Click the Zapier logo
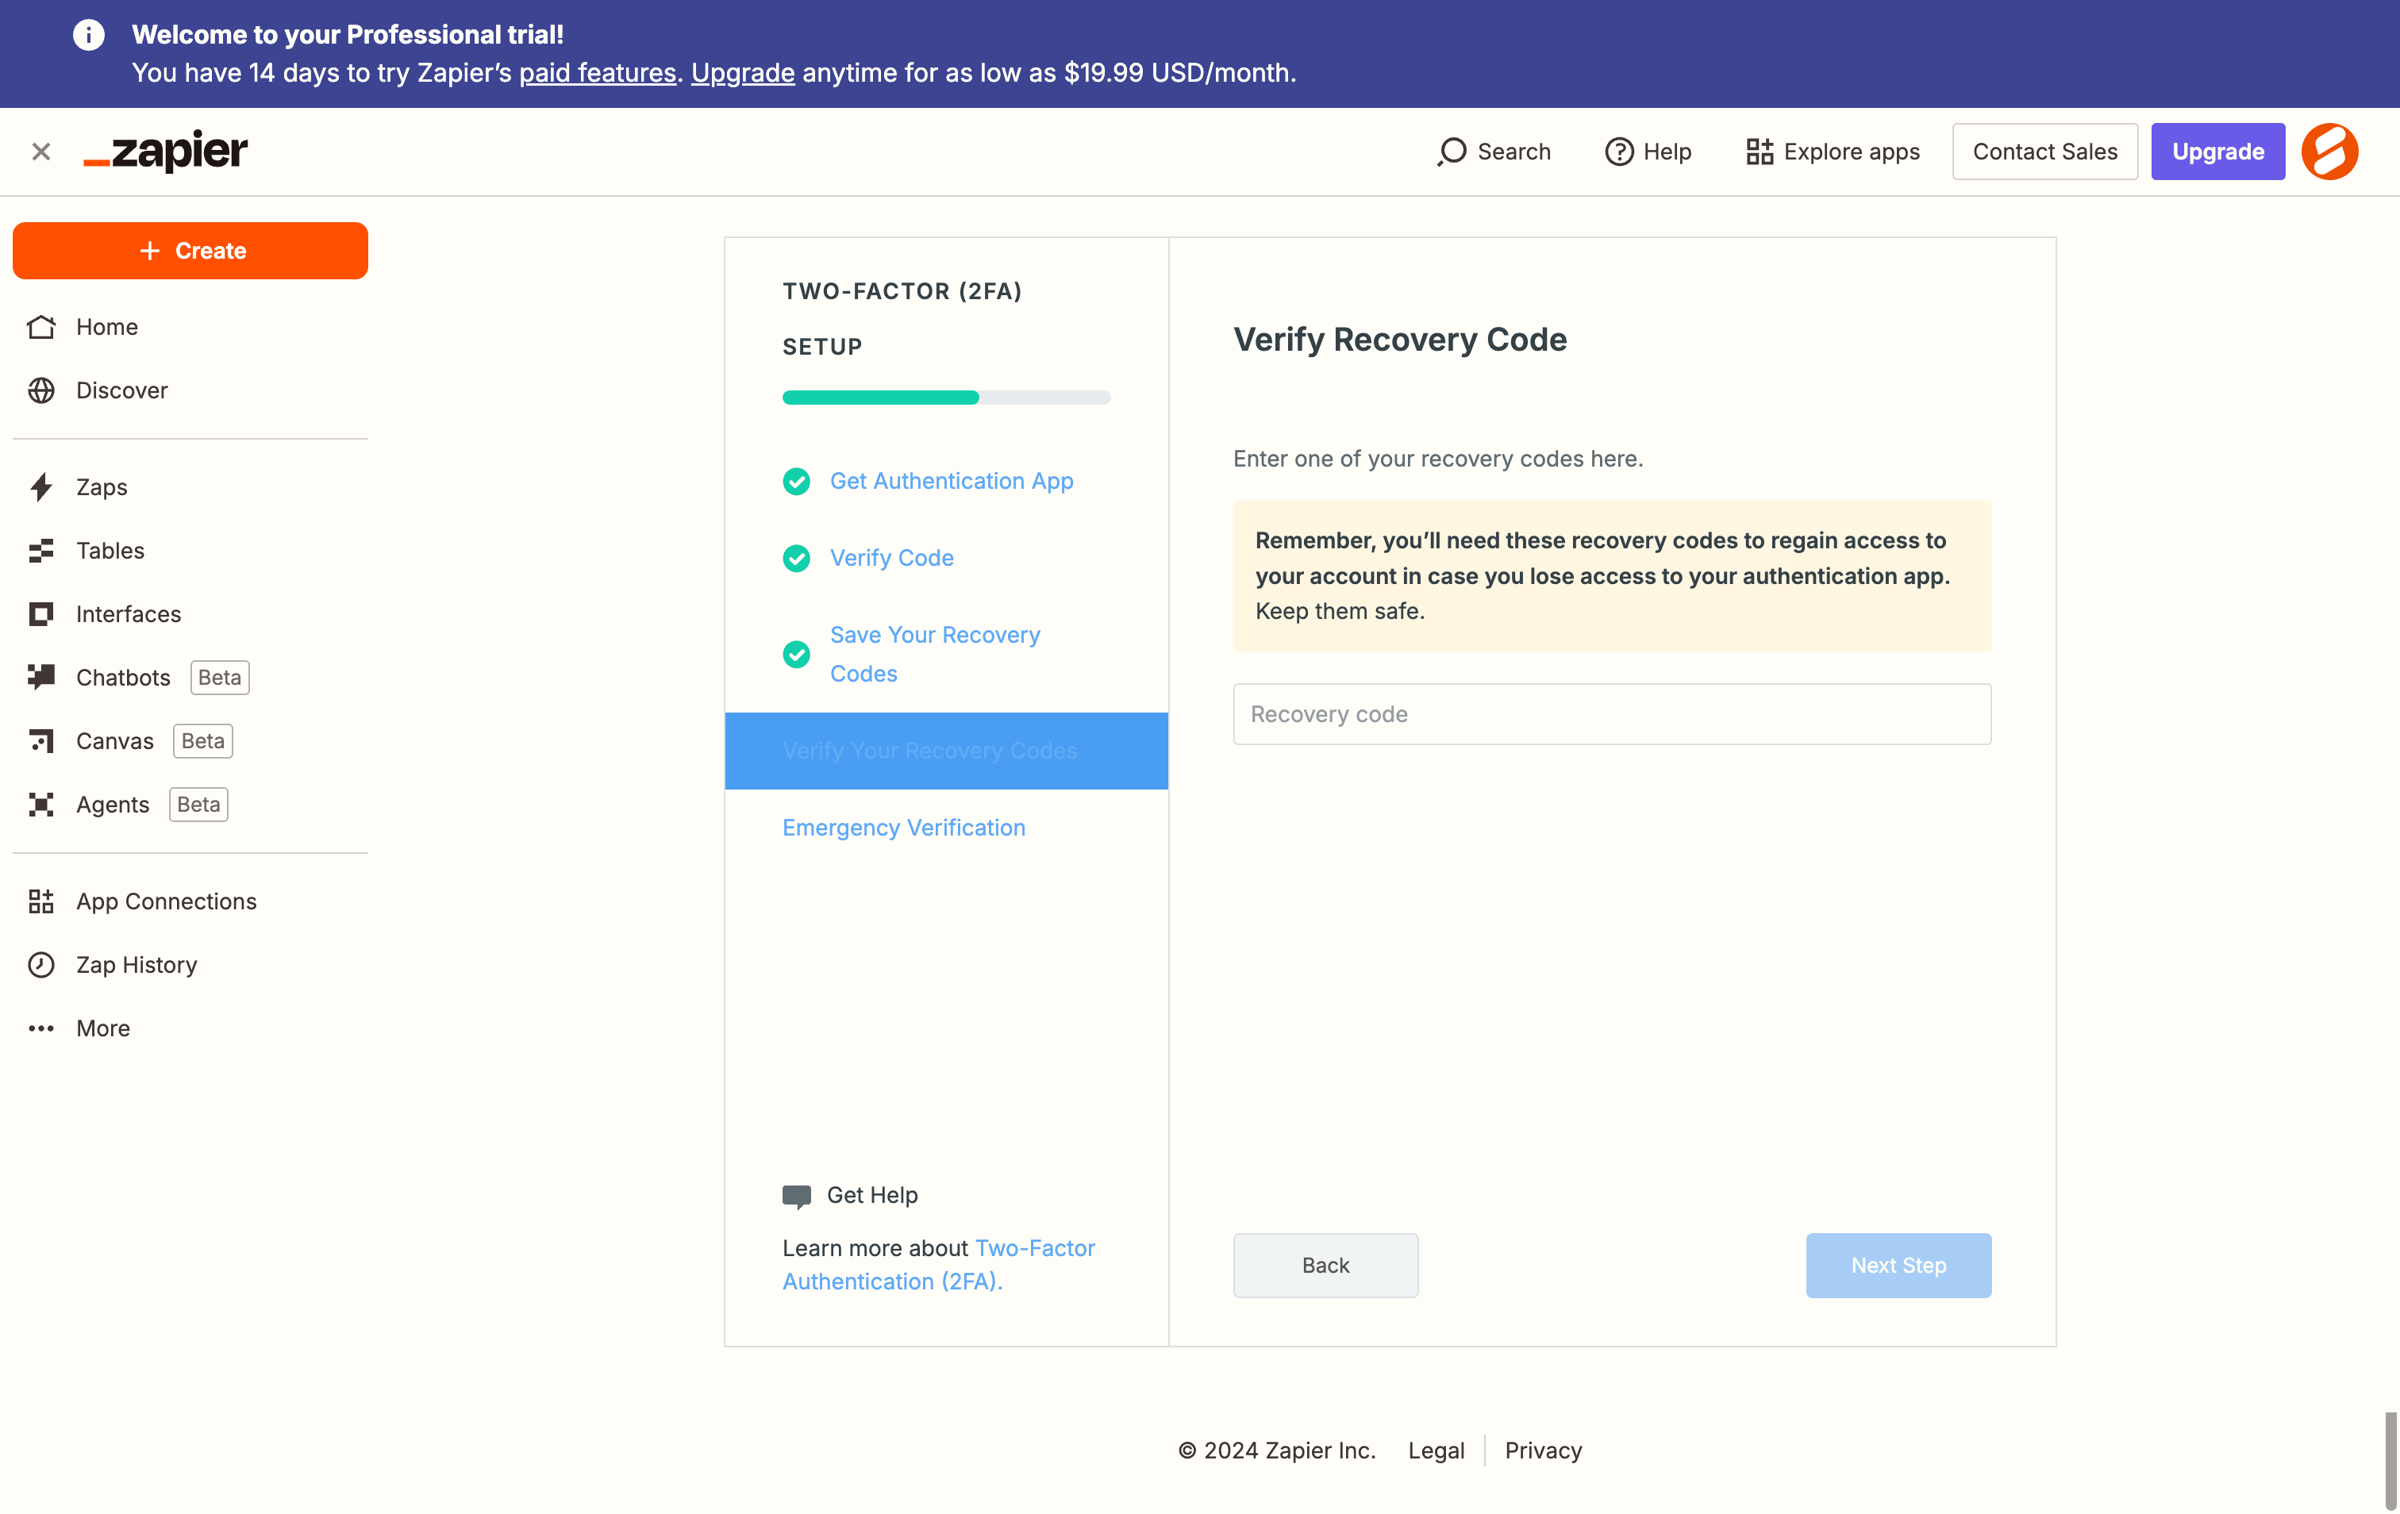Screen dimensions: 2400x1514 tap(165, 151)
